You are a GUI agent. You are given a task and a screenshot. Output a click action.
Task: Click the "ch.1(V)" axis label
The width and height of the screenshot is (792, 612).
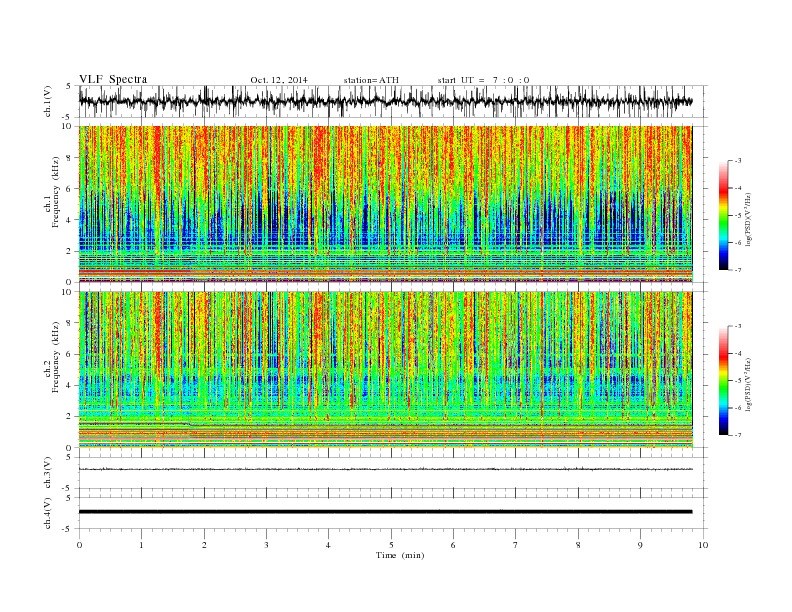48,101
